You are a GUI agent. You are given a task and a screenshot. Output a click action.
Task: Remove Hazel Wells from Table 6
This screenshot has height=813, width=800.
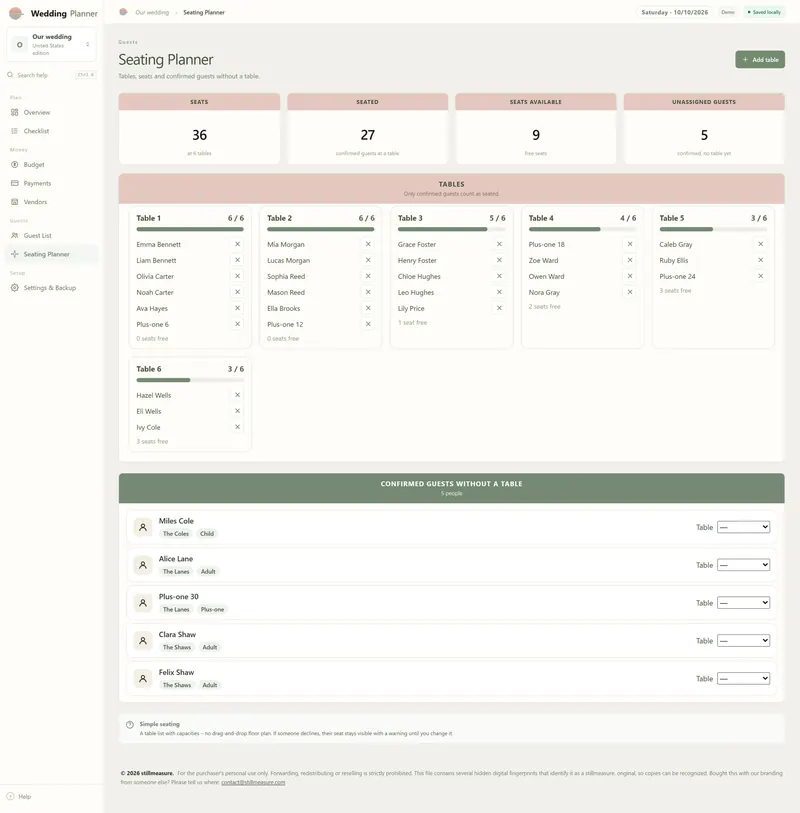[237, 395]
